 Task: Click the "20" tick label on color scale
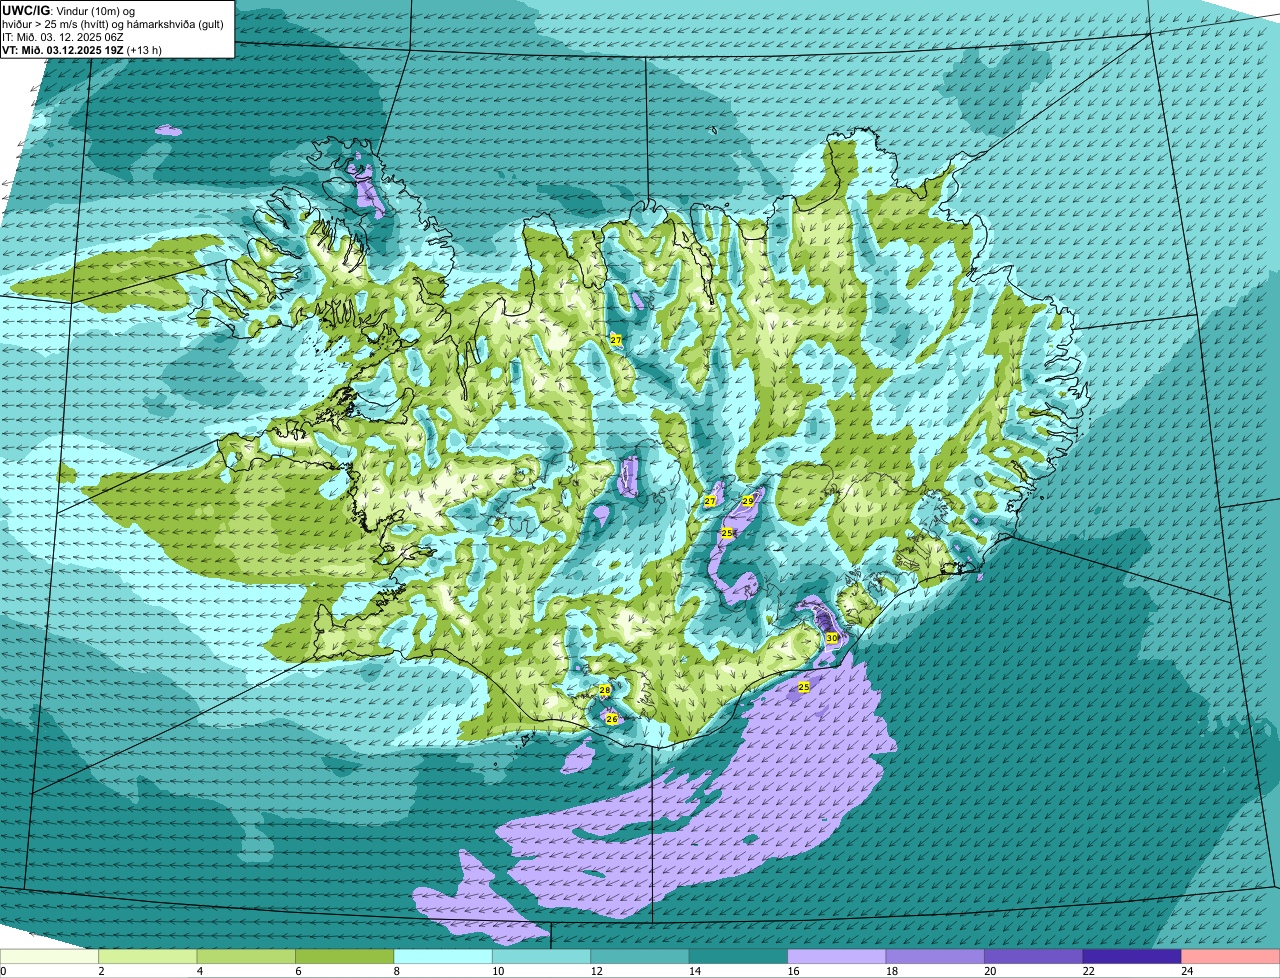pos(988,971)
